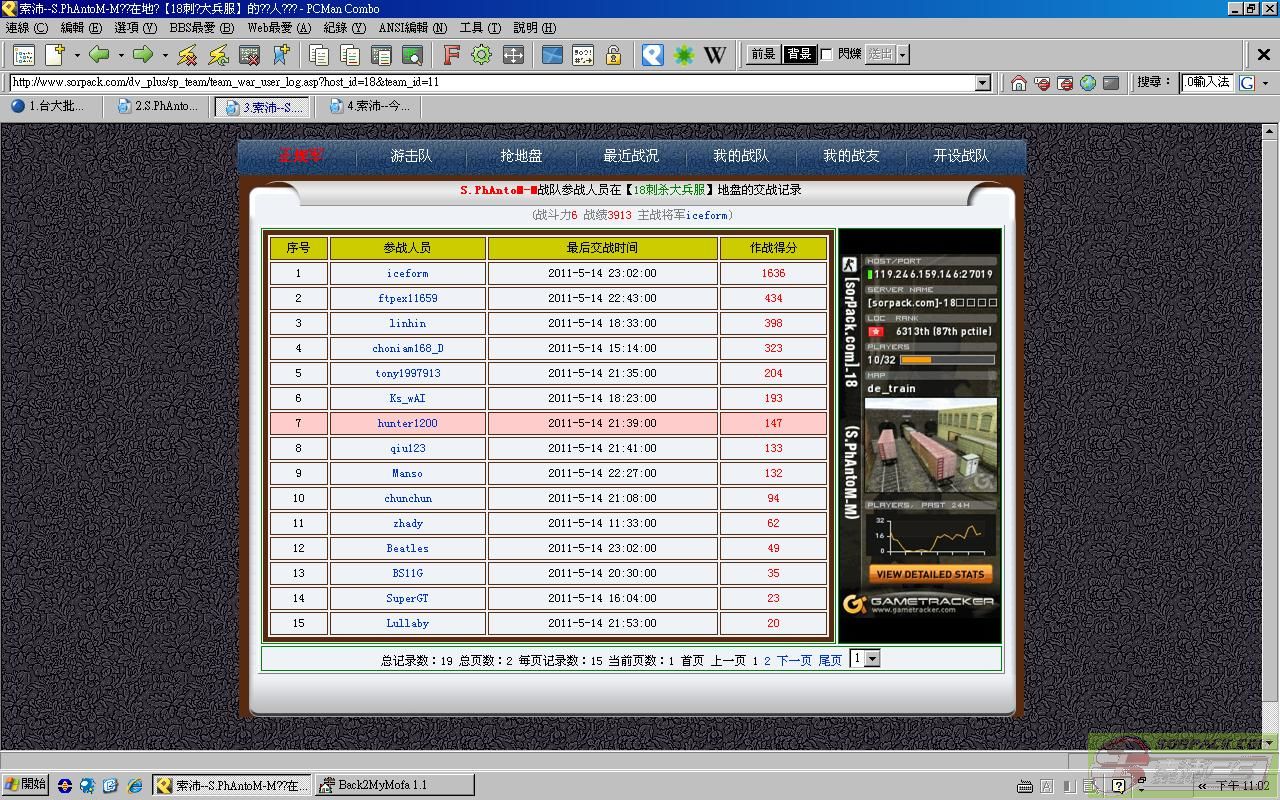1280x800 pixels.
Task: Click the green gear settings icon
Action: point(481,55)
